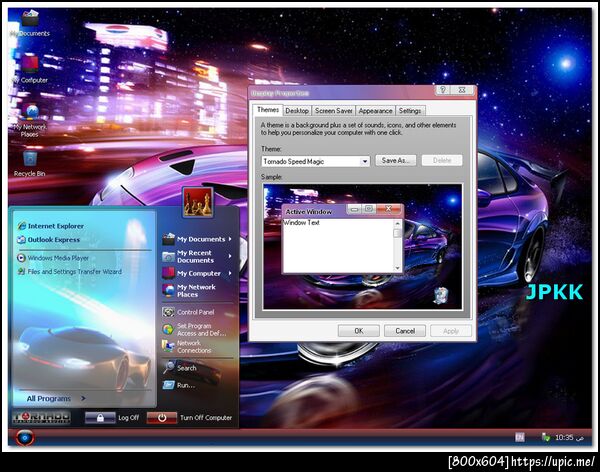Screen dimensions: 600x472
Task: Click the network icon in system tray
Action: [546, 437]
